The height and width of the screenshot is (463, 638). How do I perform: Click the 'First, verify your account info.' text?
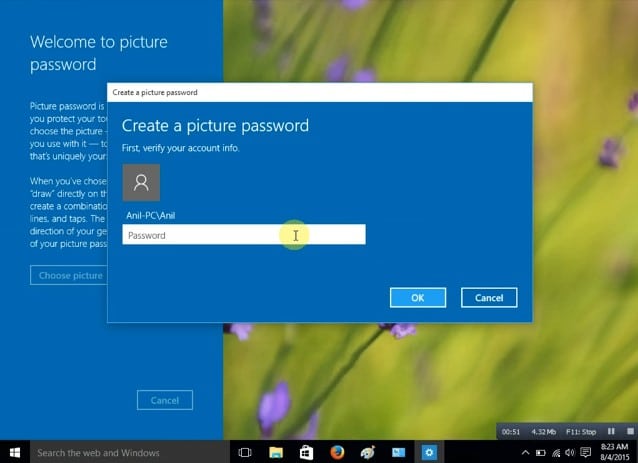tap(180, 148)
